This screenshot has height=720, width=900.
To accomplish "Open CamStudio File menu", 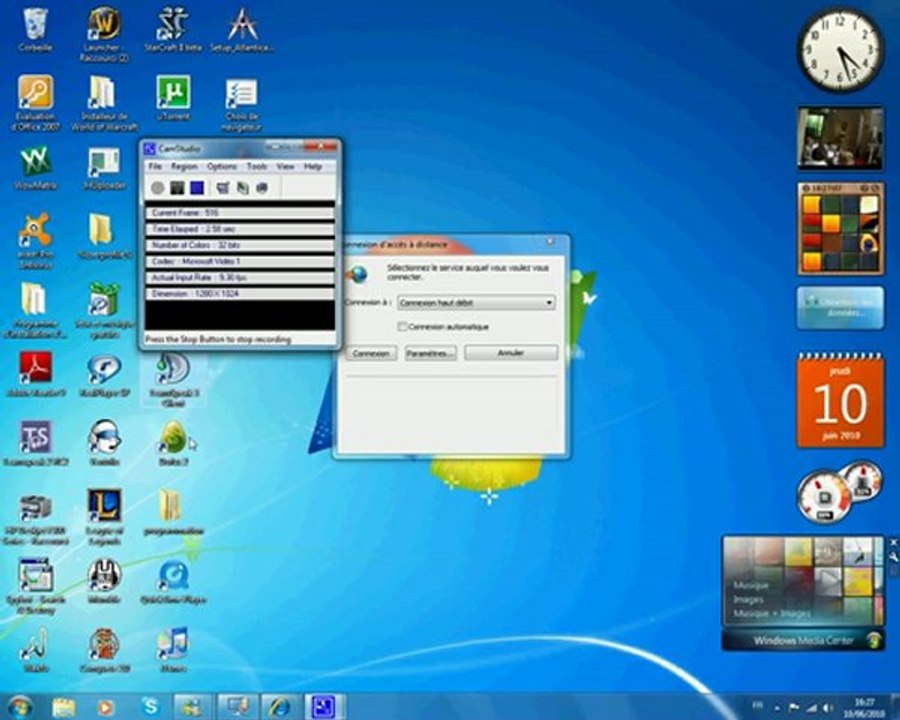I will (155, 167).
